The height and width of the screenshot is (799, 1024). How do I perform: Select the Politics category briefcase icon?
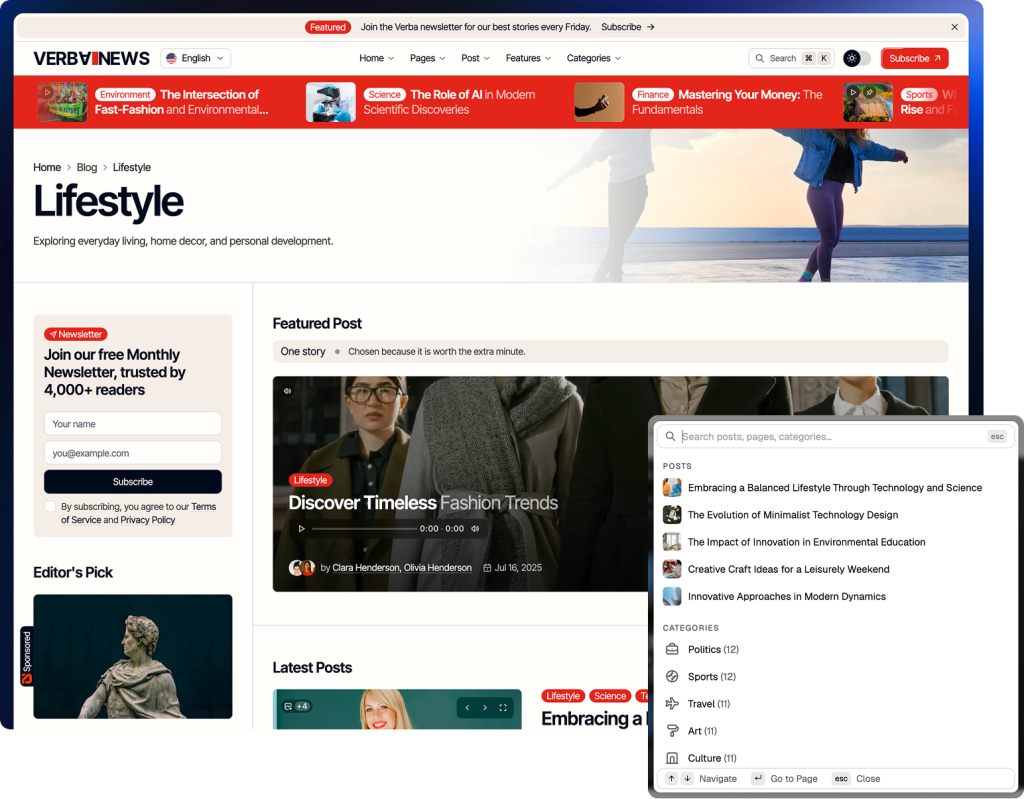(x=672, y=649)
